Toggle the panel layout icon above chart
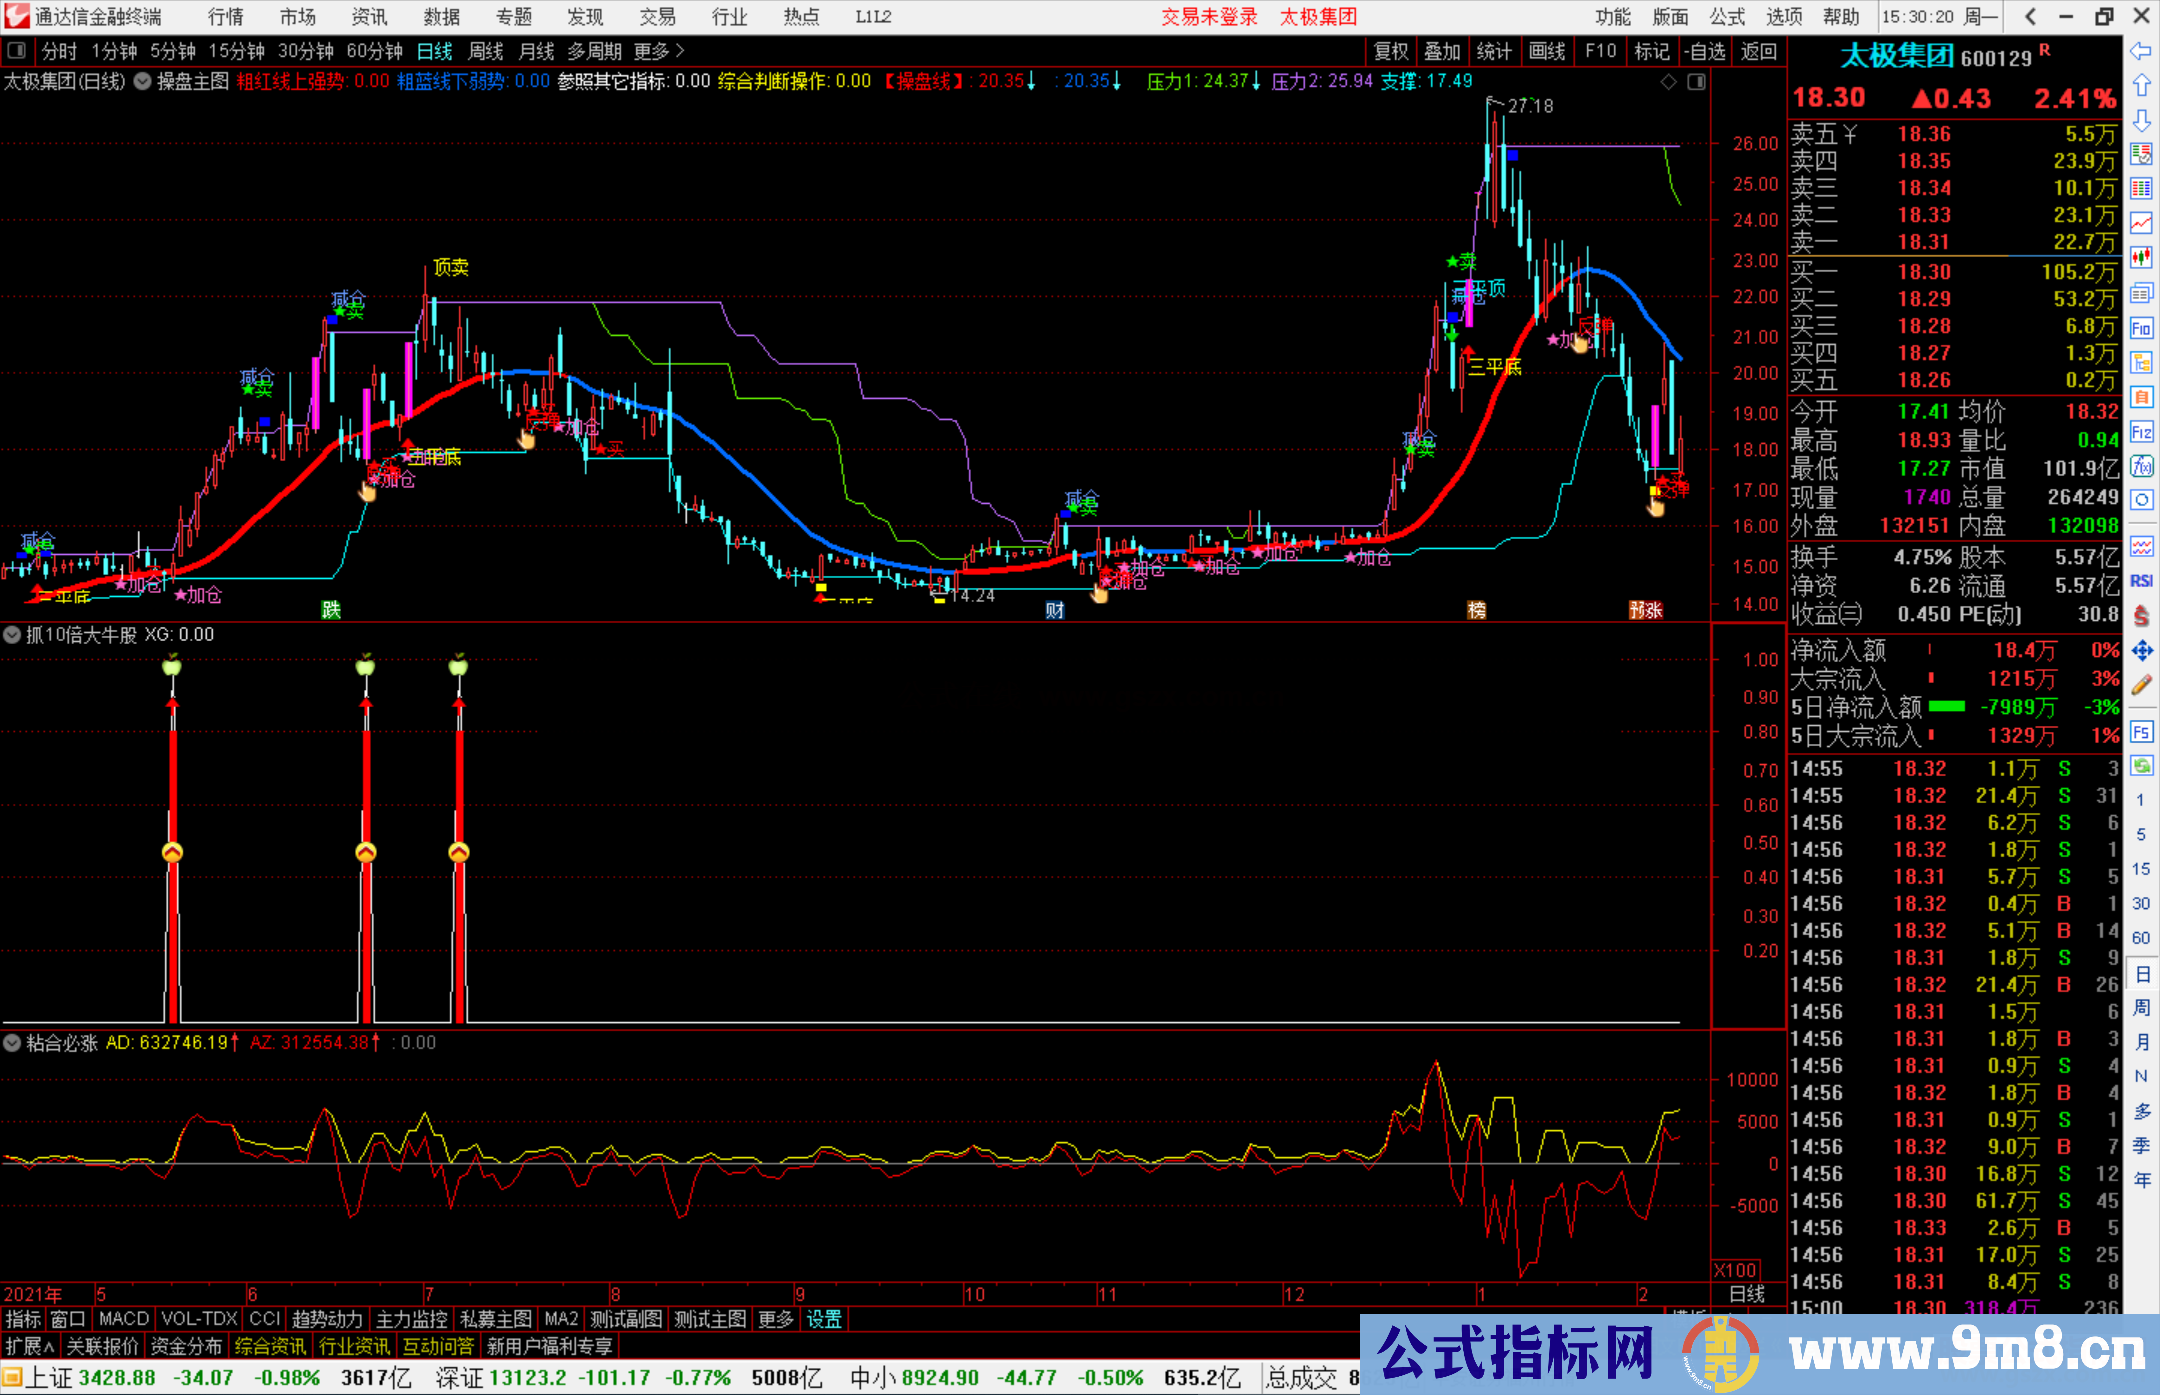The height and width of the screenshot is (1395, 2160). (1696, 82)
